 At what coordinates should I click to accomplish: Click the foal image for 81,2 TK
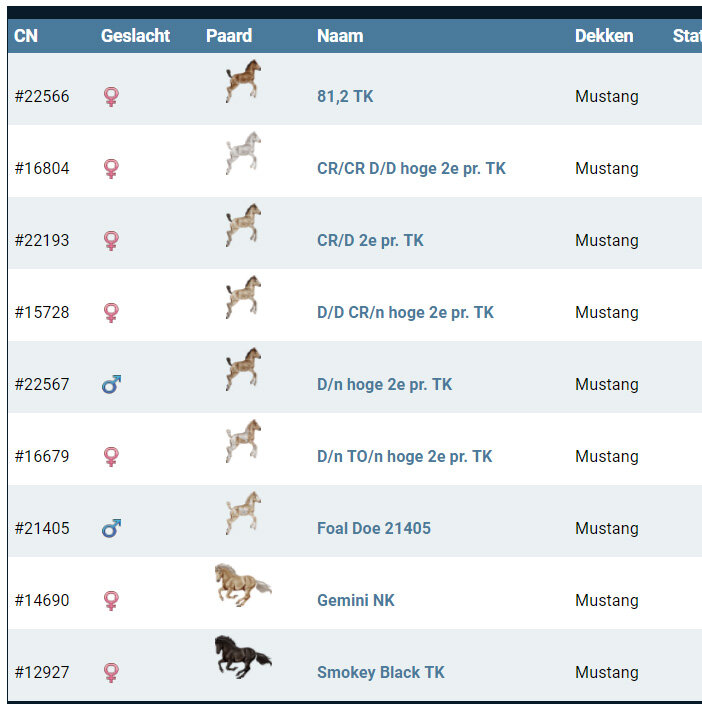[x=243, y=81]
